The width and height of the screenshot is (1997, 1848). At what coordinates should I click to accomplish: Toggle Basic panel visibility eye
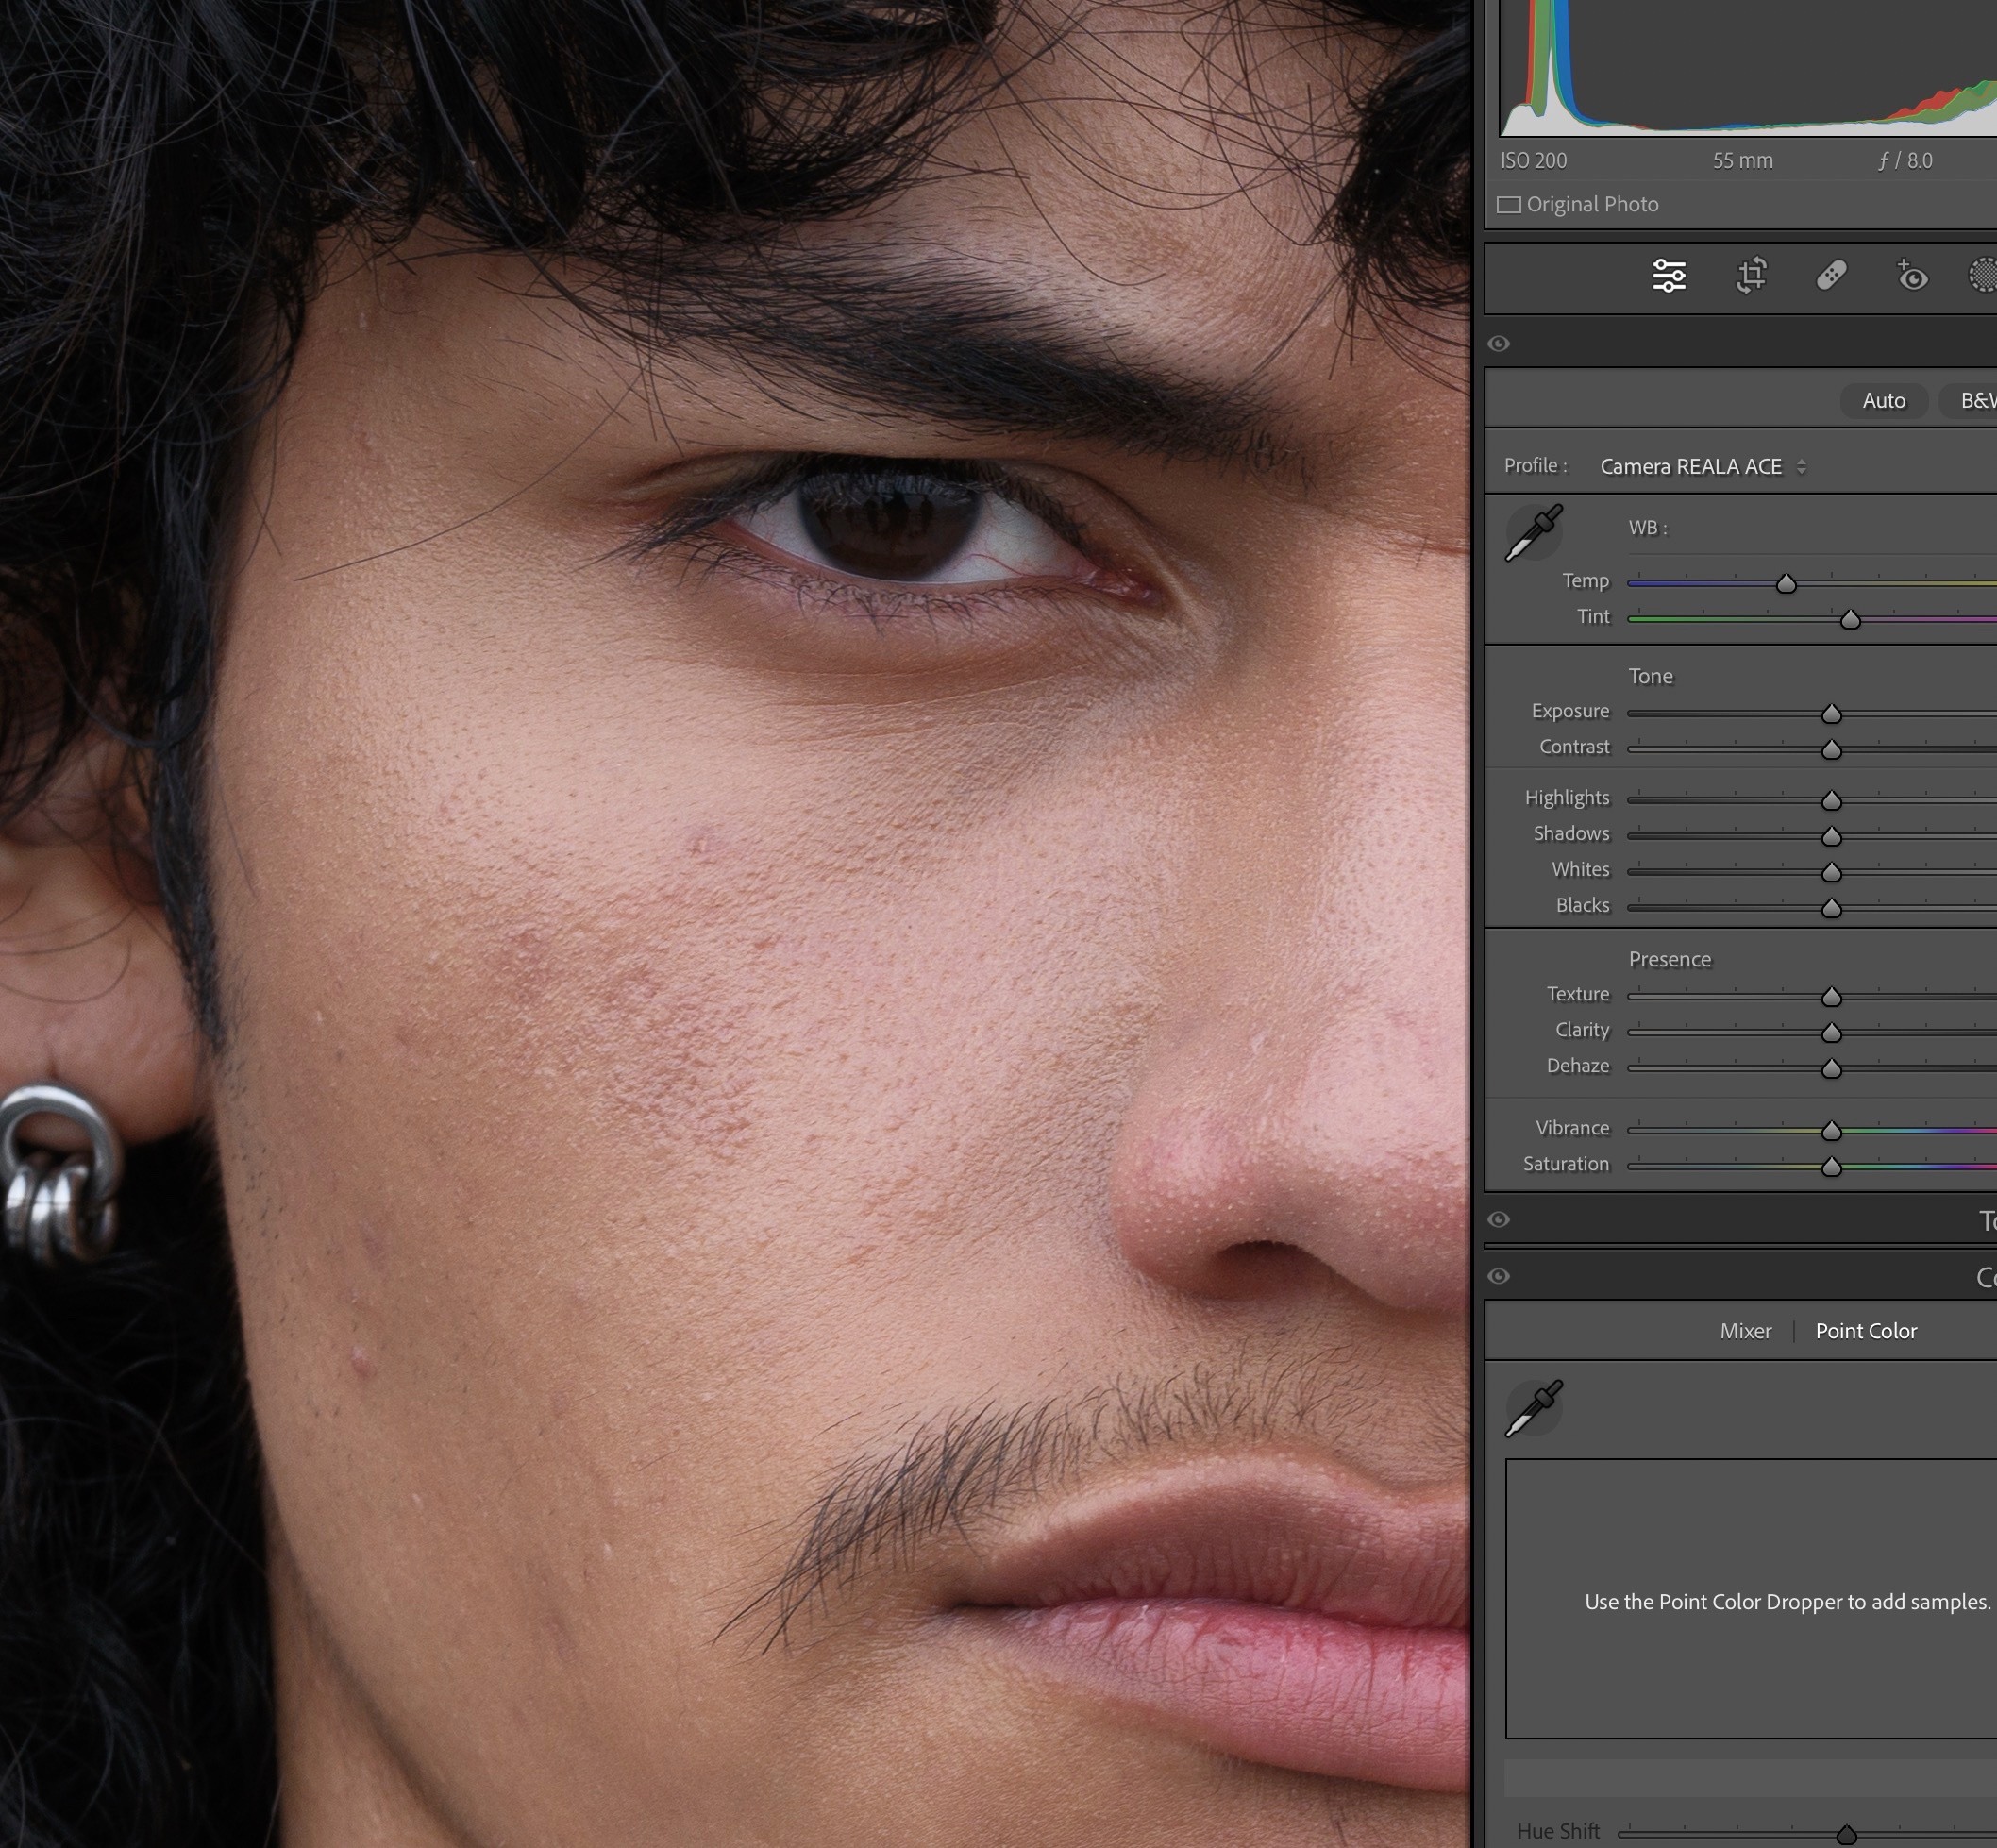click(1498, 344)
